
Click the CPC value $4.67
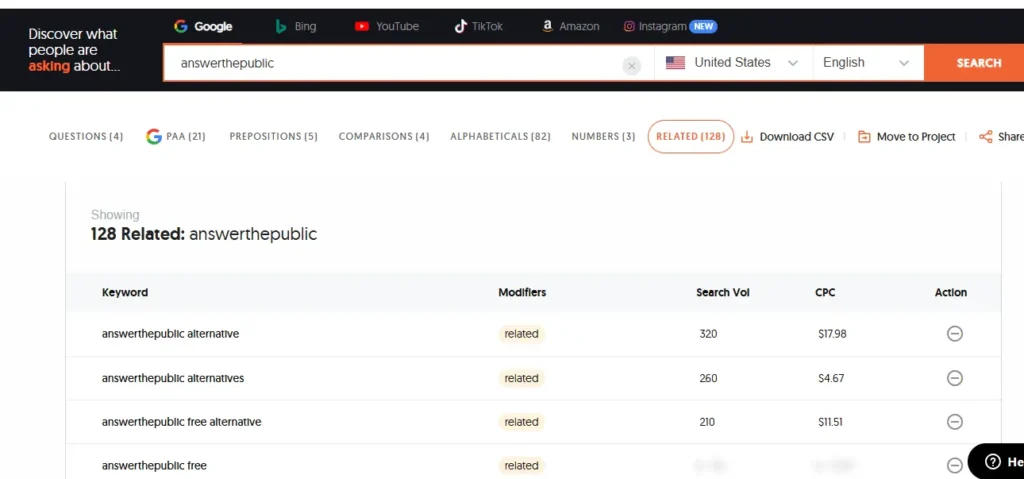coord(831,378)
